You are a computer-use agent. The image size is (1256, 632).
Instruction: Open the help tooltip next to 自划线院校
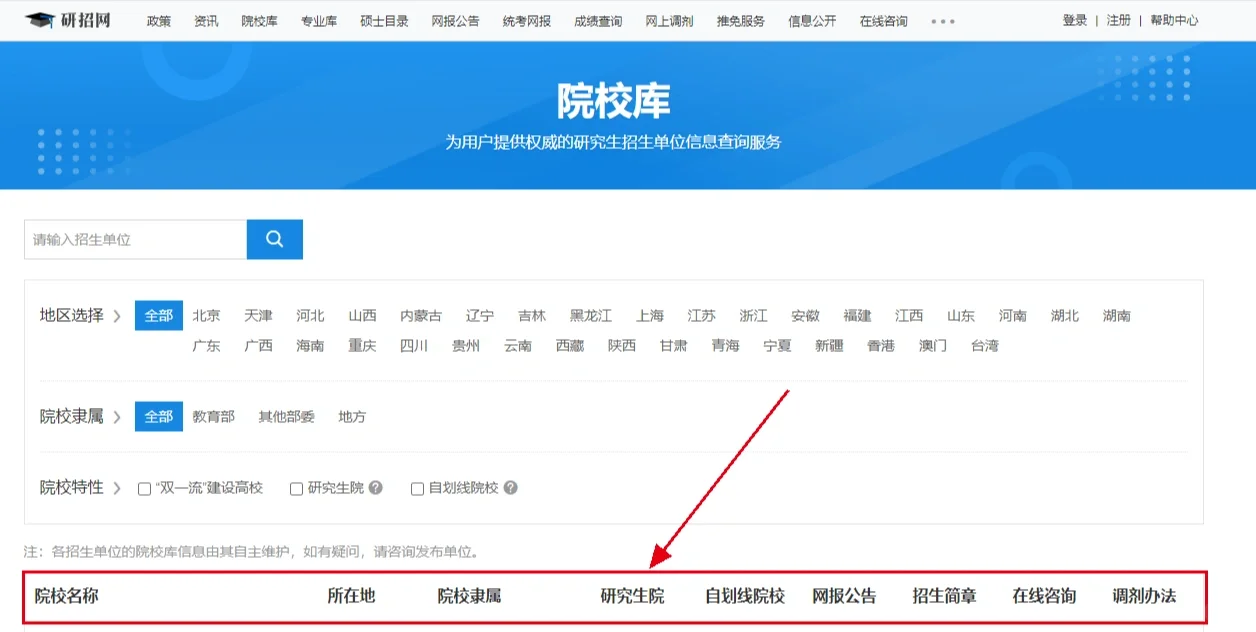[511, 488]
